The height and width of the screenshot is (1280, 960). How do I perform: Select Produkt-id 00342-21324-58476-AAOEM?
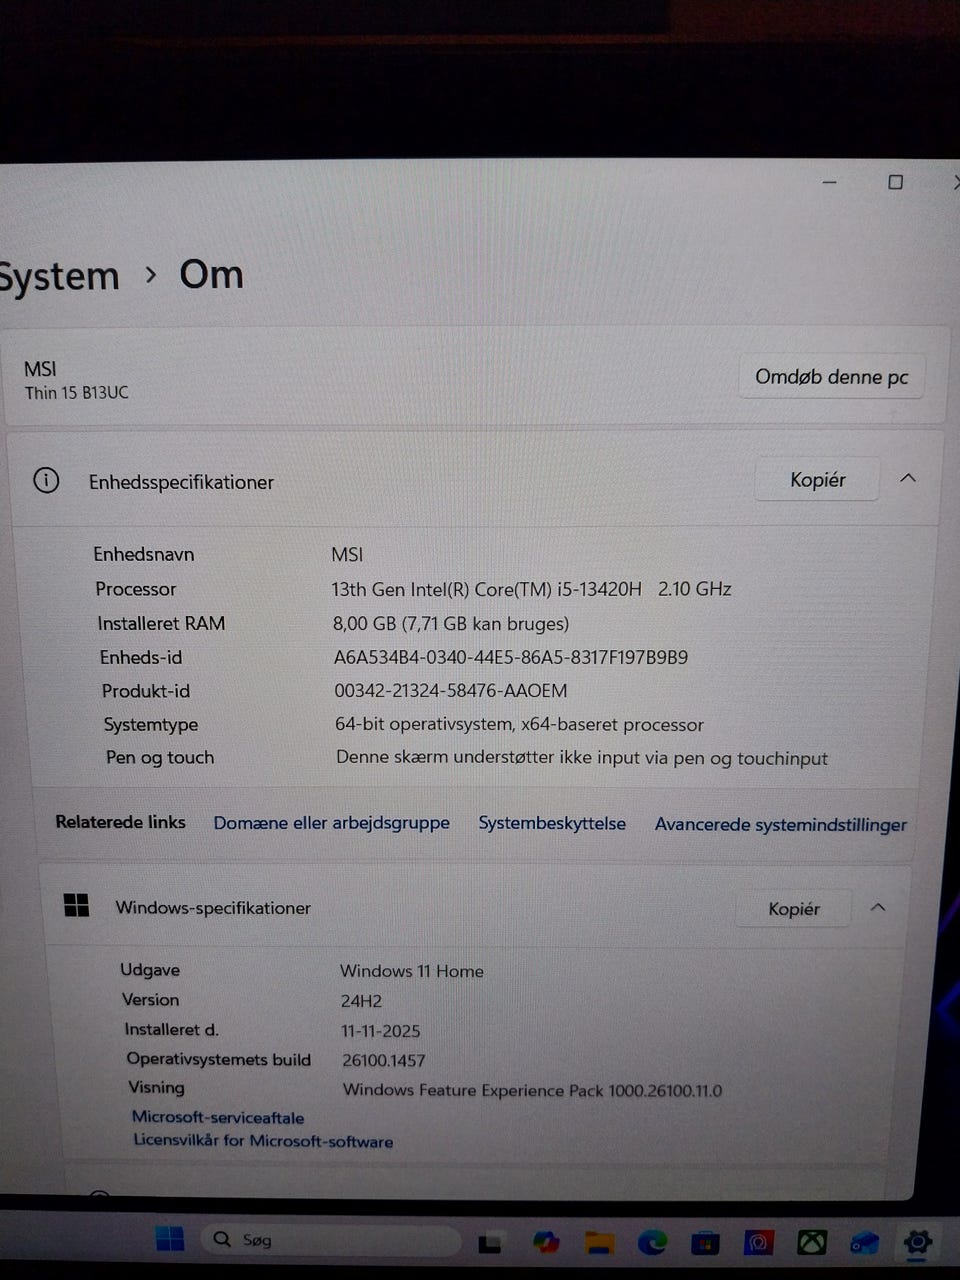(x=451, y=691)
